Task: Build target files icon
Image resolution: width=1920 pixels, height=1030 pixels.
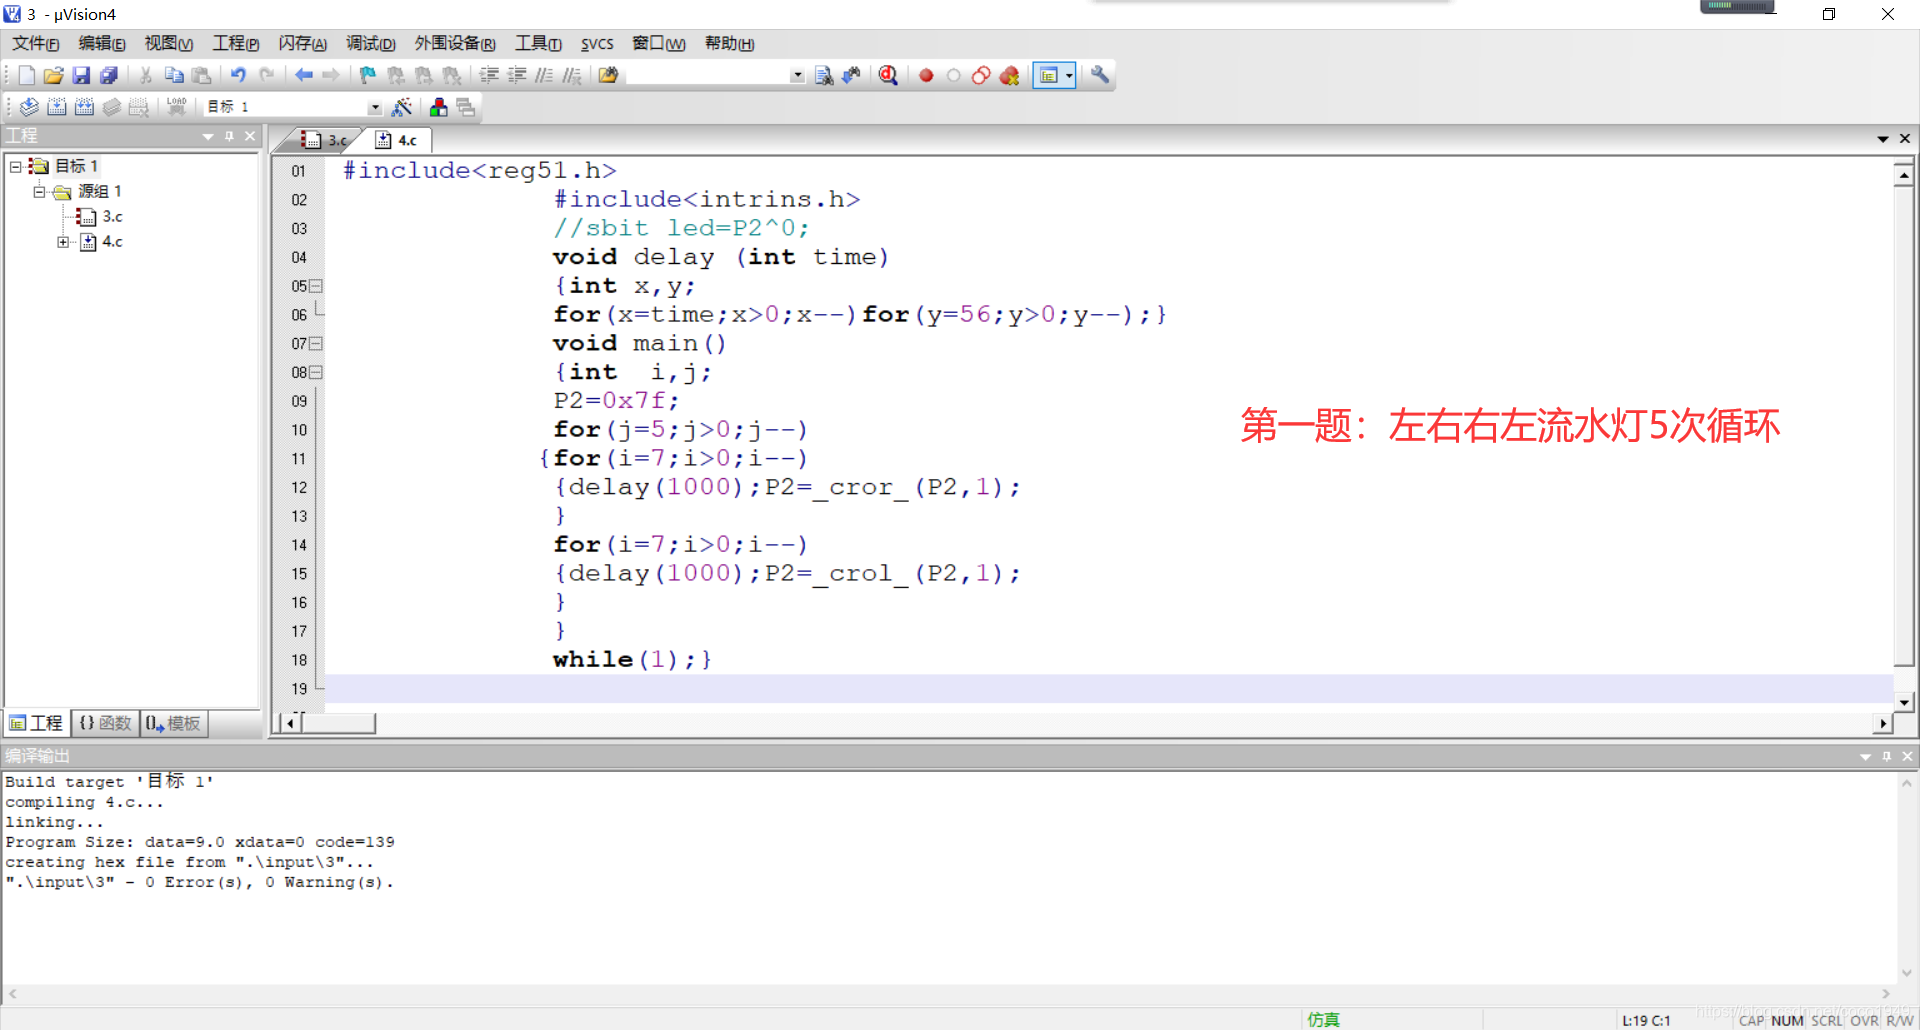Action: 57,106
